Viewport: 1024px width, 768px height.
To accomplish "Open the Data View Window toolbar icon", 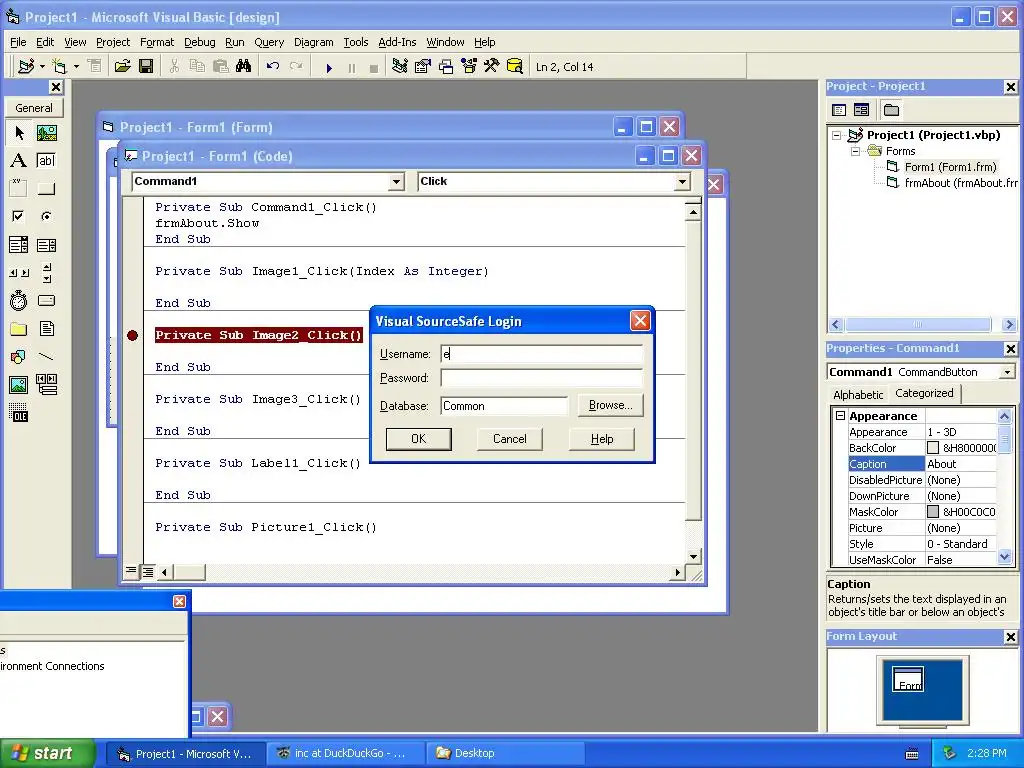I will coord(515,67).
